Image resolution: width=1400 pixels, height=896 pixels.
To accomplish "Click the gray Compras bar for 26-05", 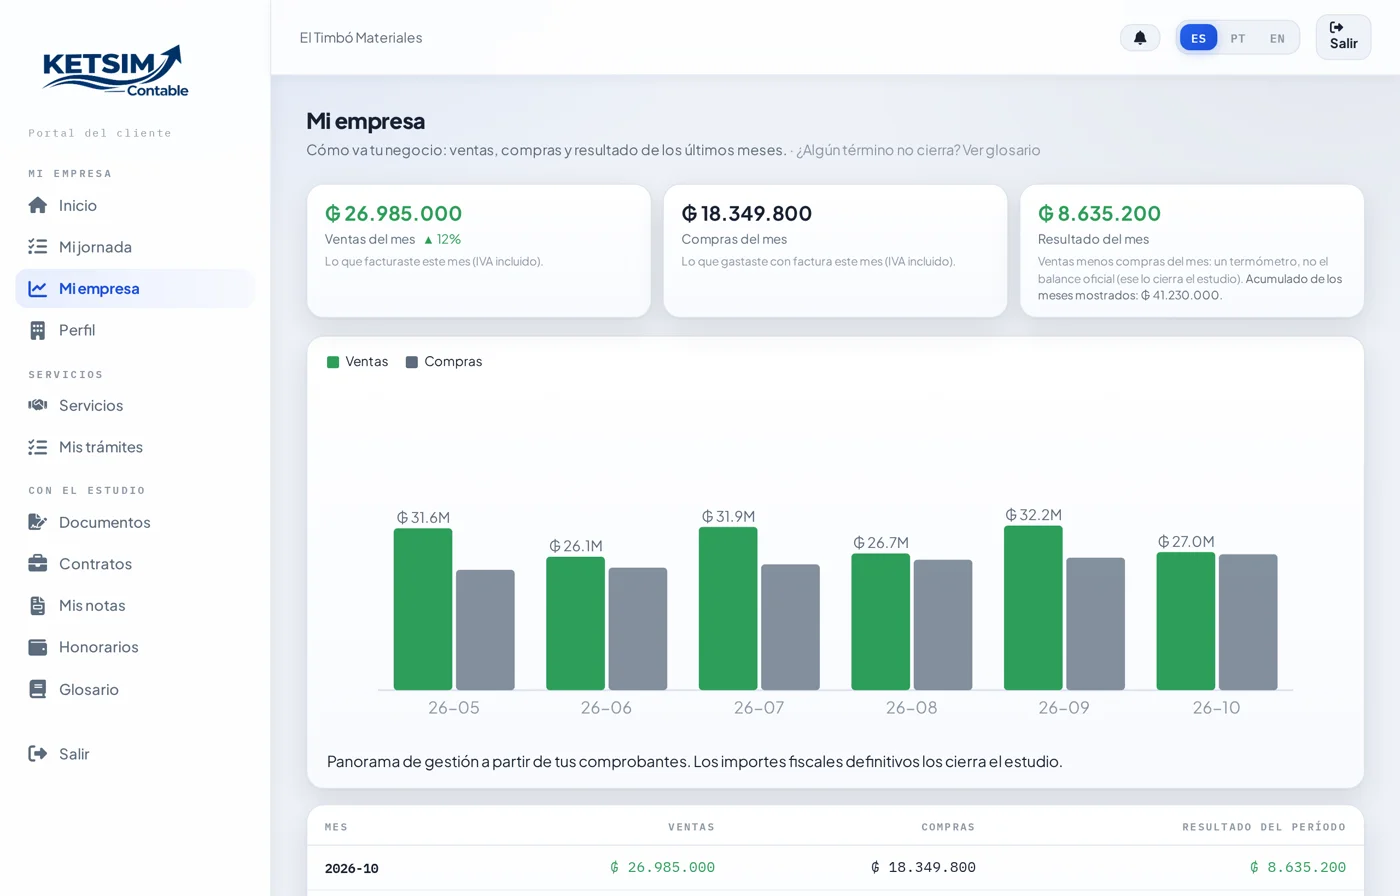I will click(485, 630).
